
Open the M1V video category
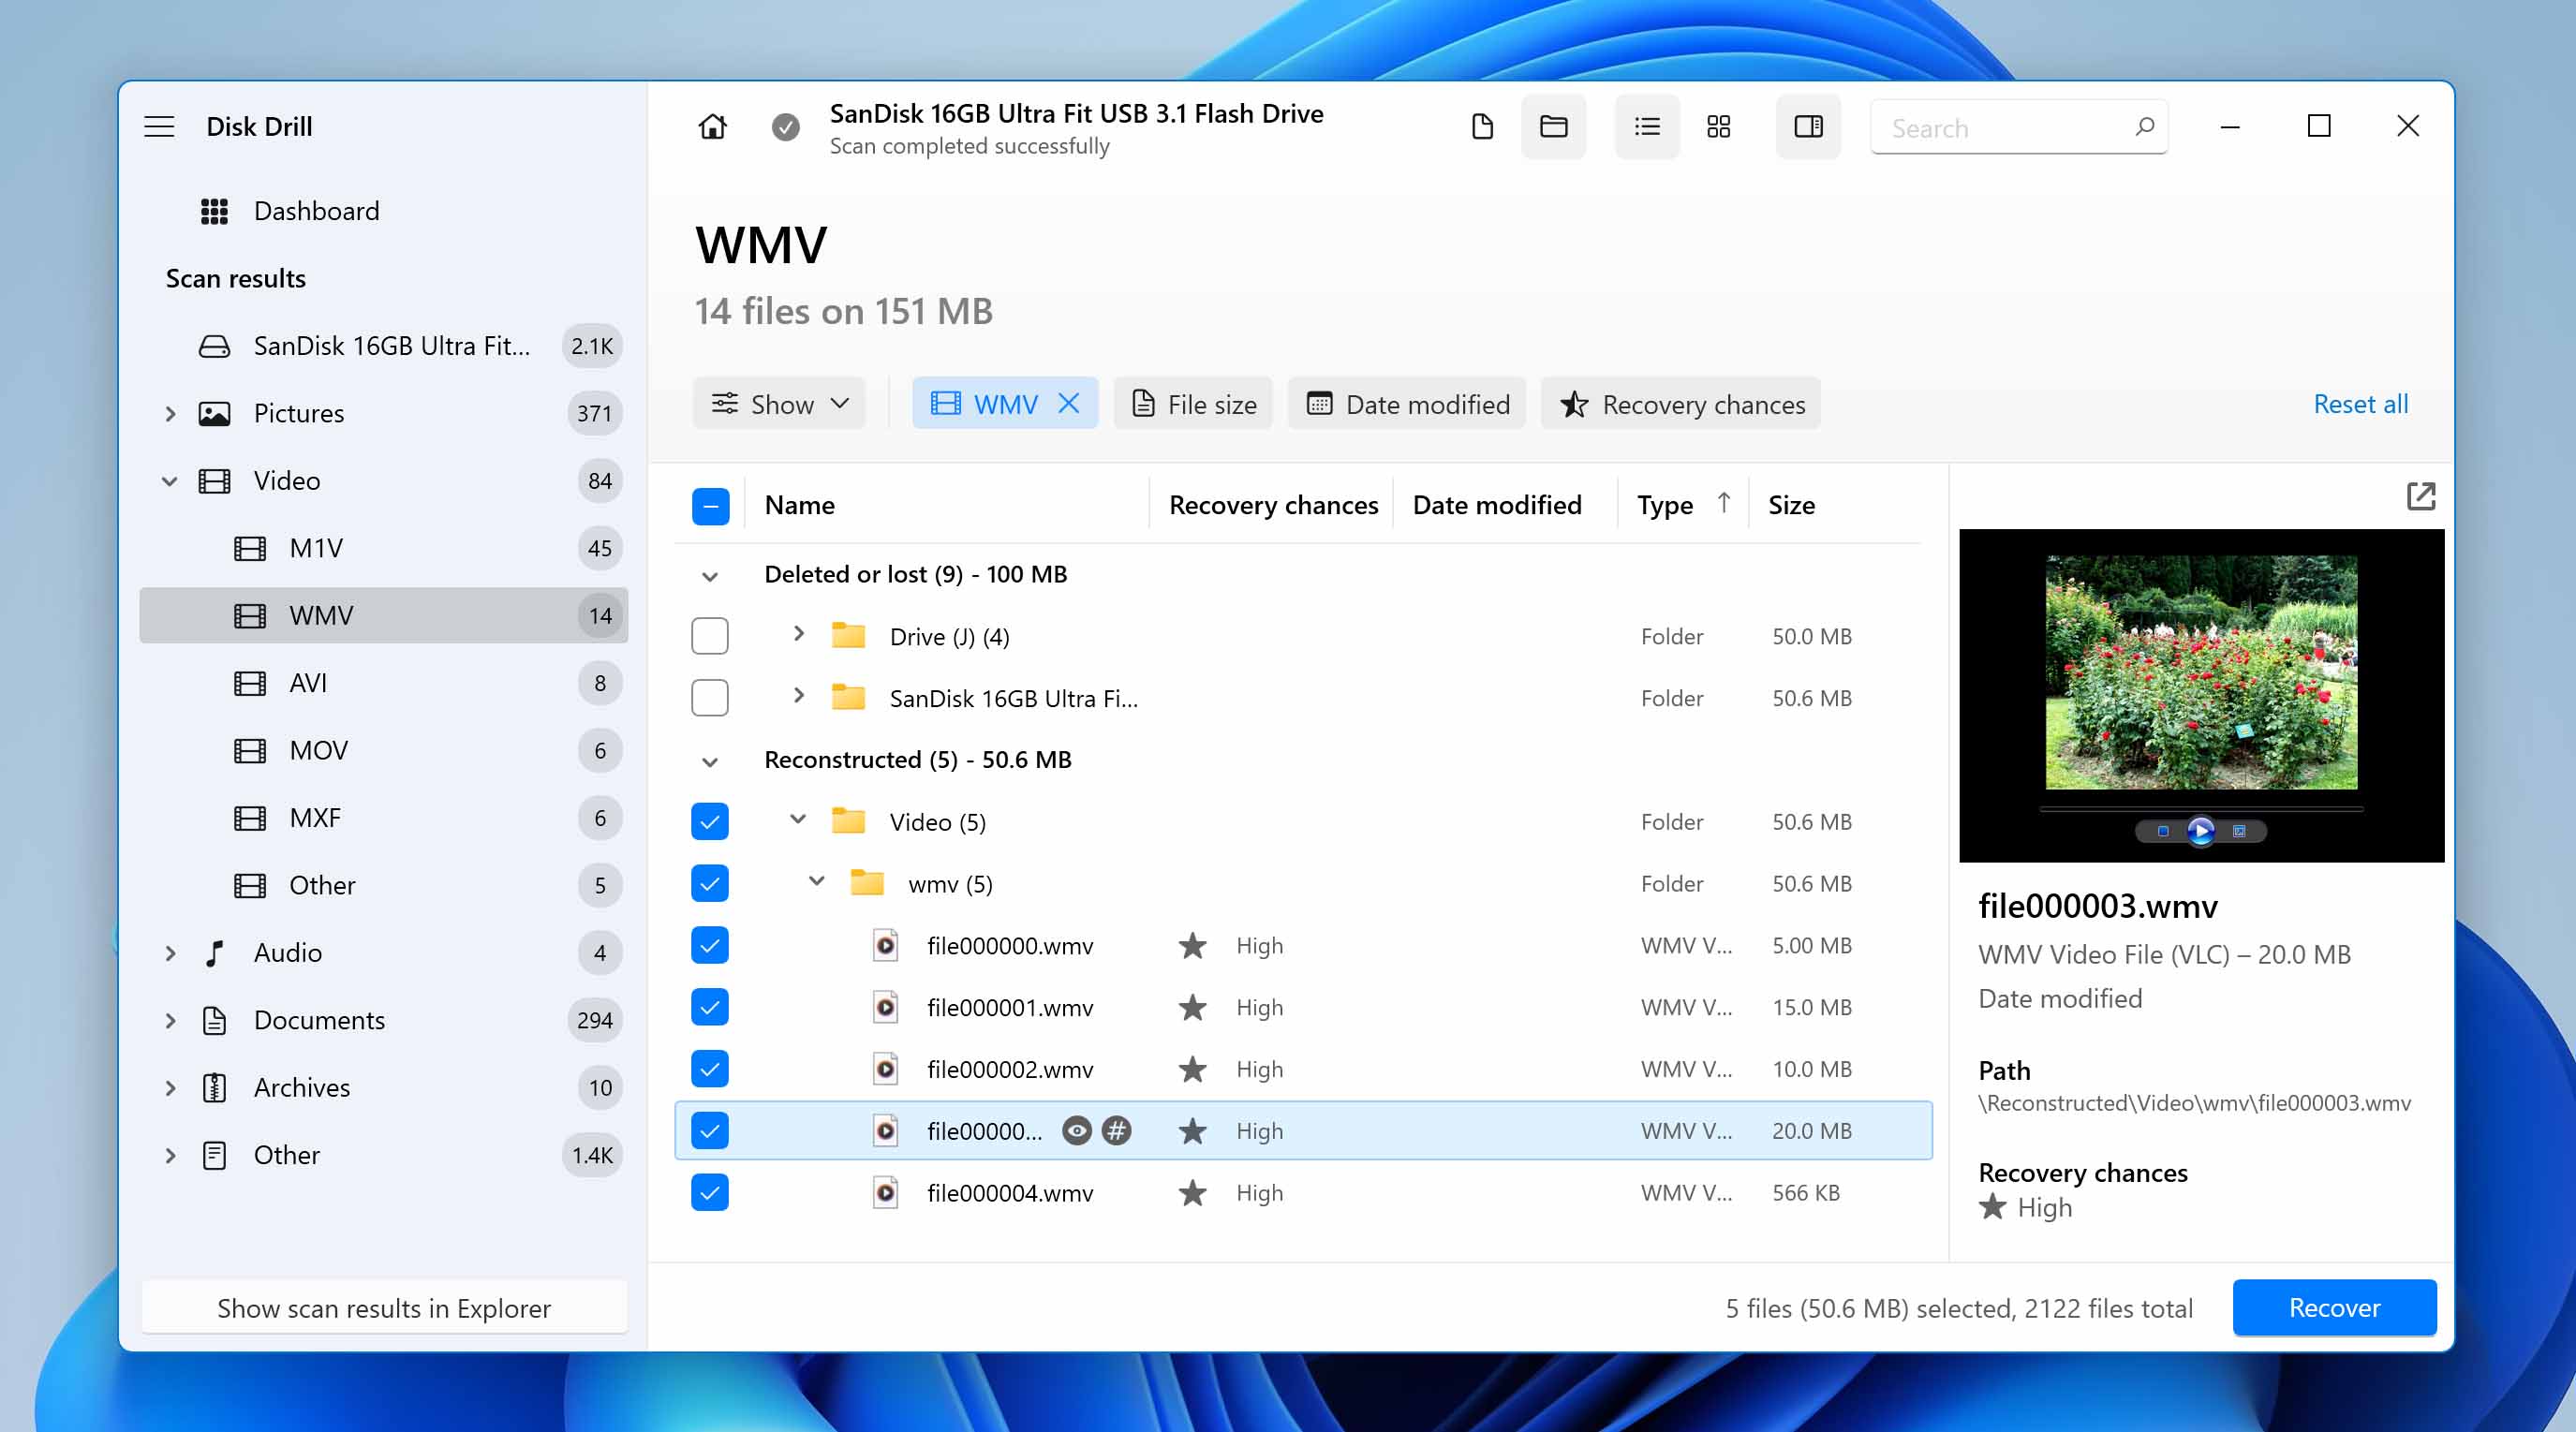pyautogui.click(x=384, y=548)
